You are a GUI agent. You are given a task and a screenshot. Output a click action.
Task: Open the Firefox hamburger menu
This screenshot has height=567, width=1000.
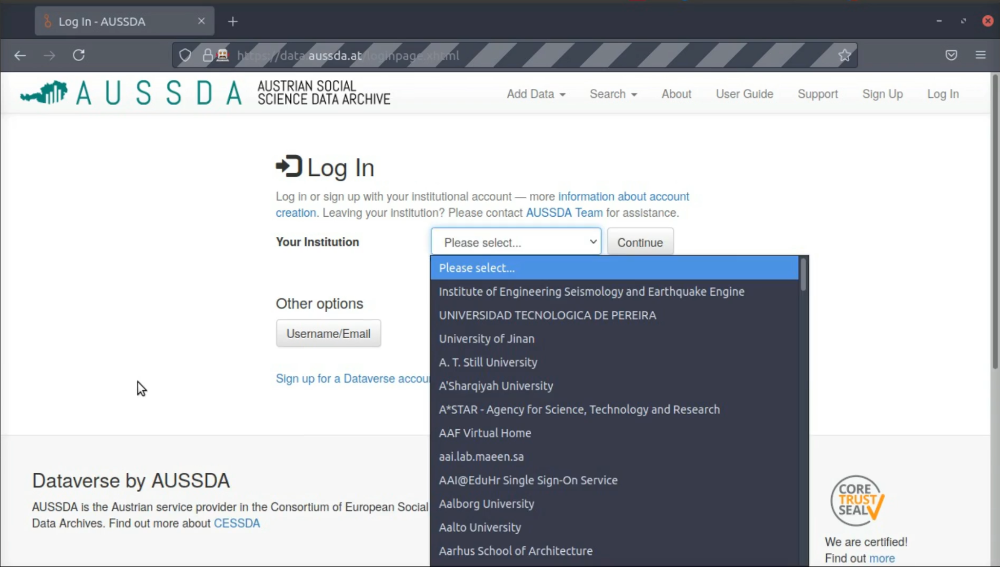[981, 55]
